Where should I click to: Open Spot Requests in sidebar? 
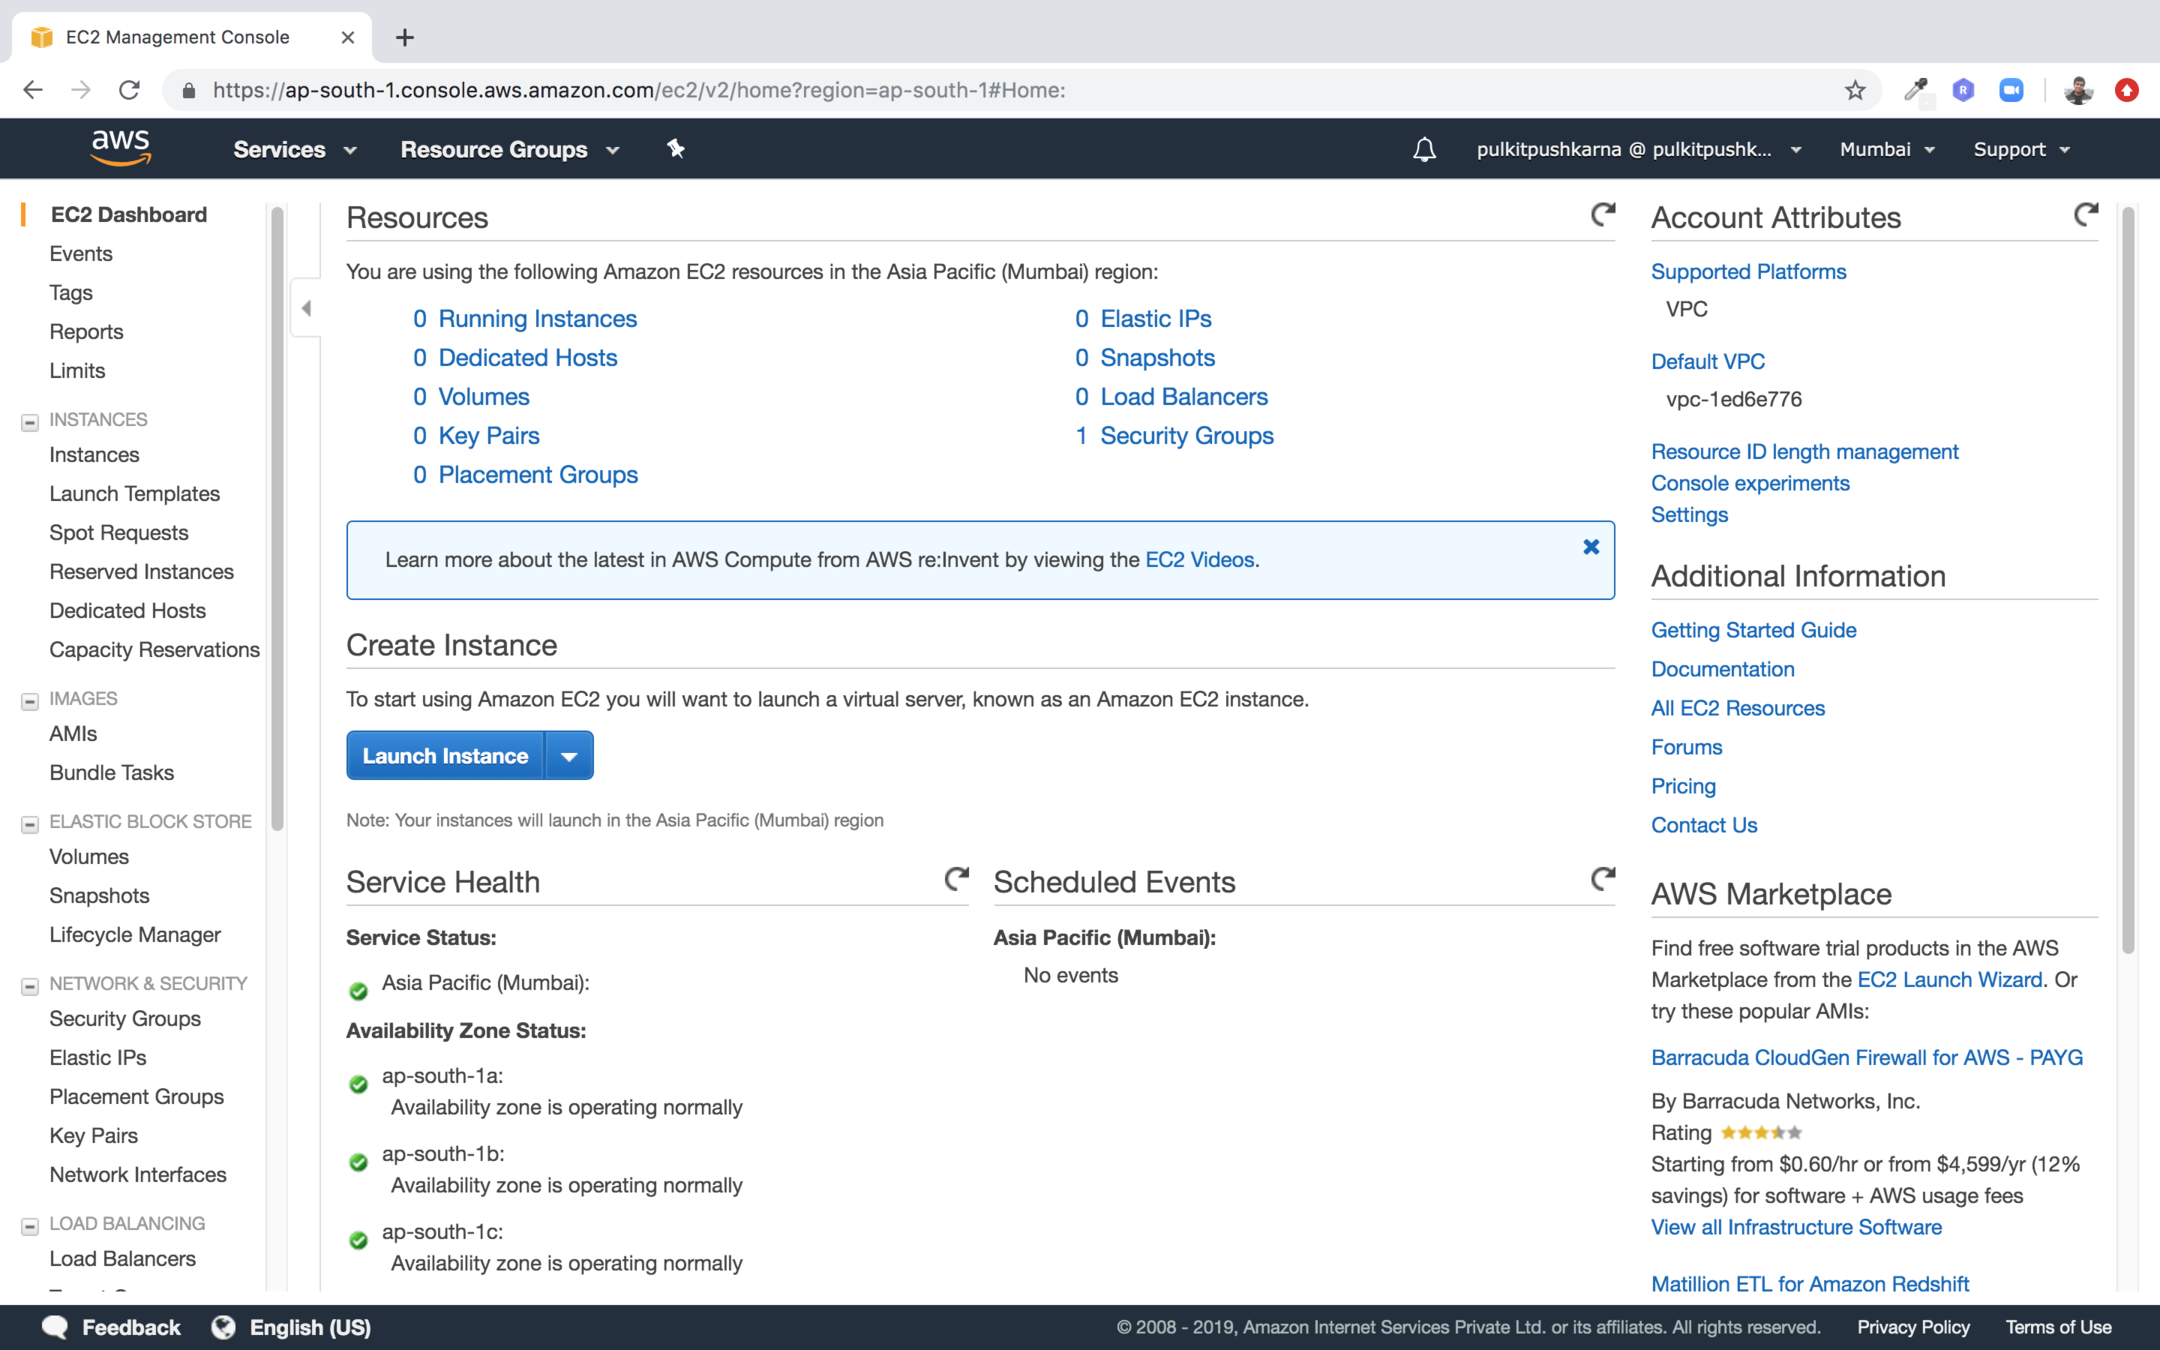(119, 532)
